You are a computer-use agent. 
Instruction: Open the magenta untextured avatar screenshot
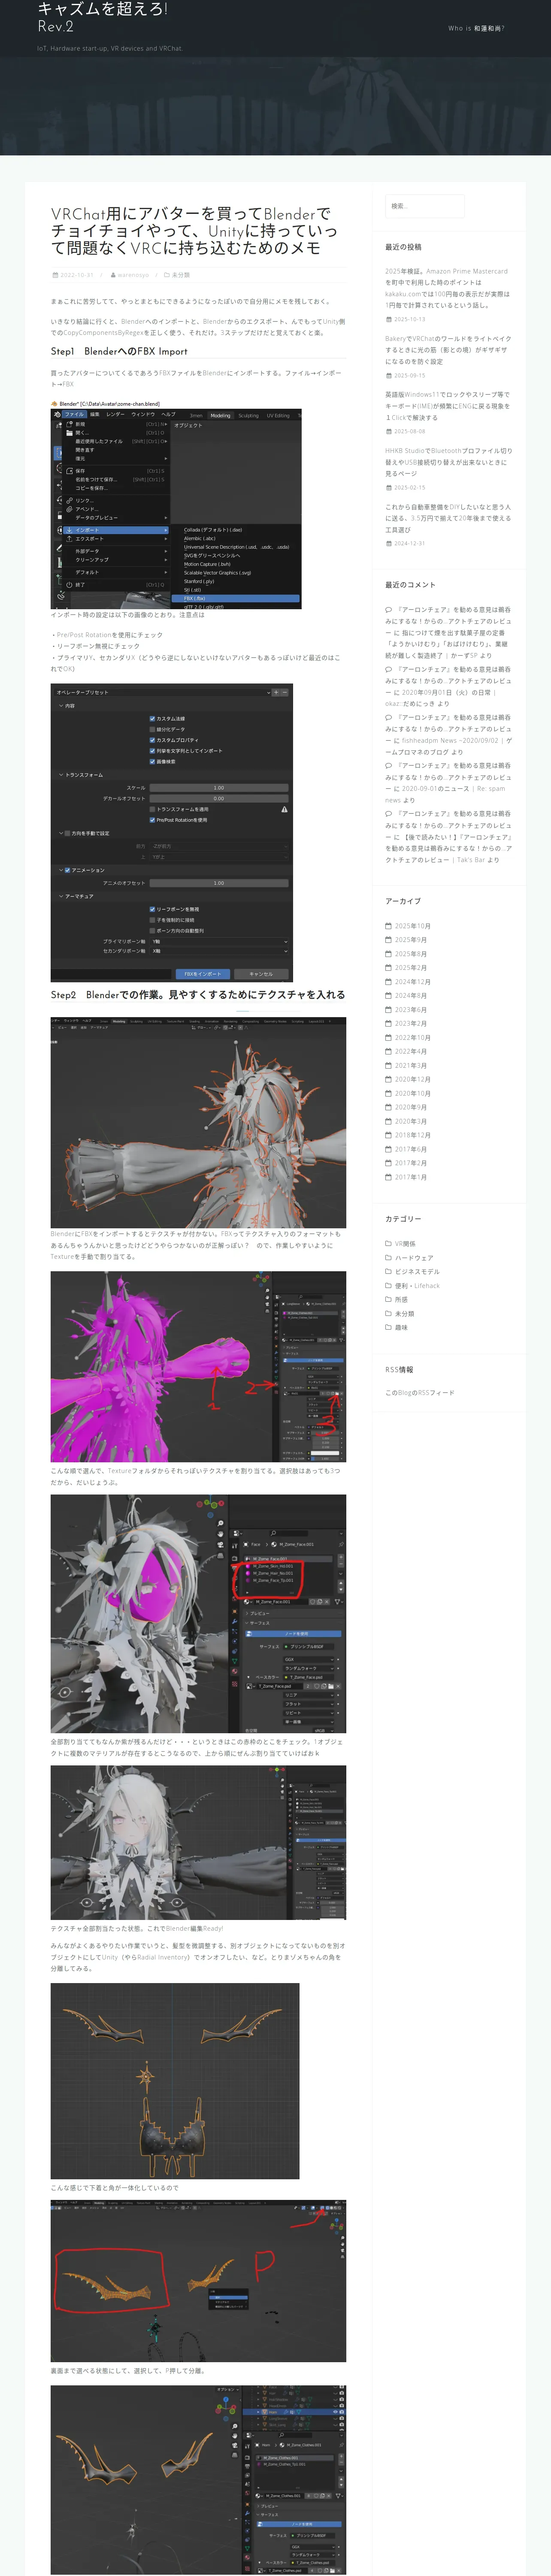click(198, 1366)
